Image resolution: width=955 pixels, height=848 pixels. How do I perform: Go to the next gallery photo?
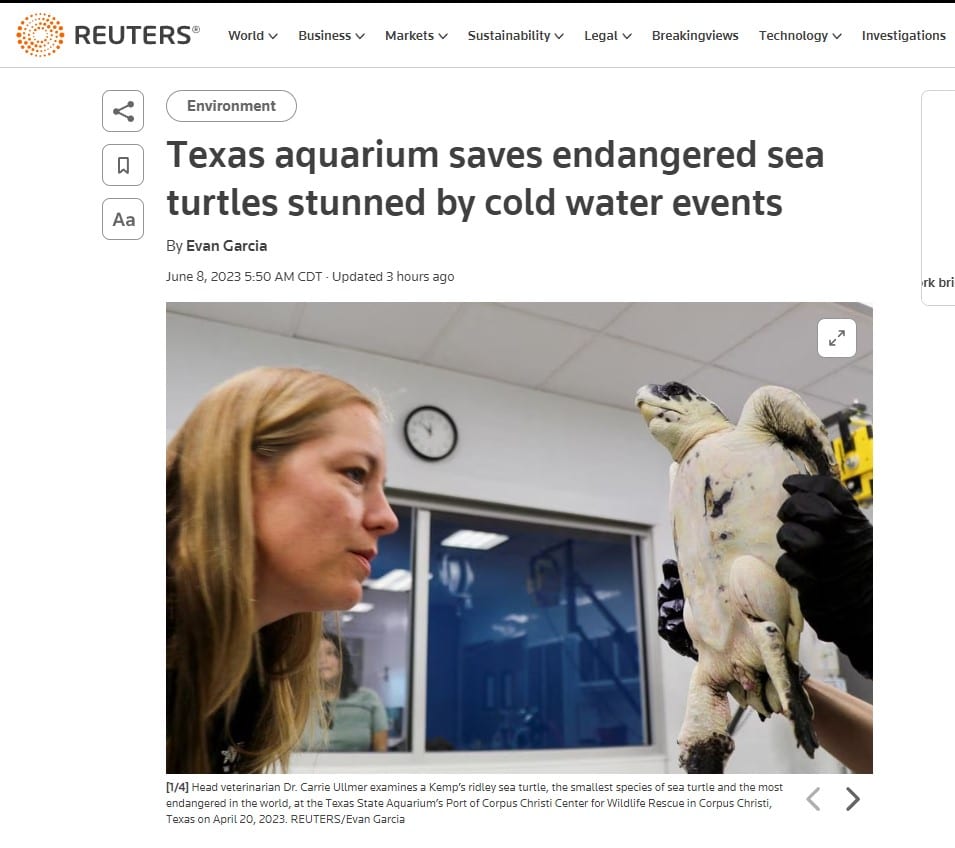pos(853,799)
